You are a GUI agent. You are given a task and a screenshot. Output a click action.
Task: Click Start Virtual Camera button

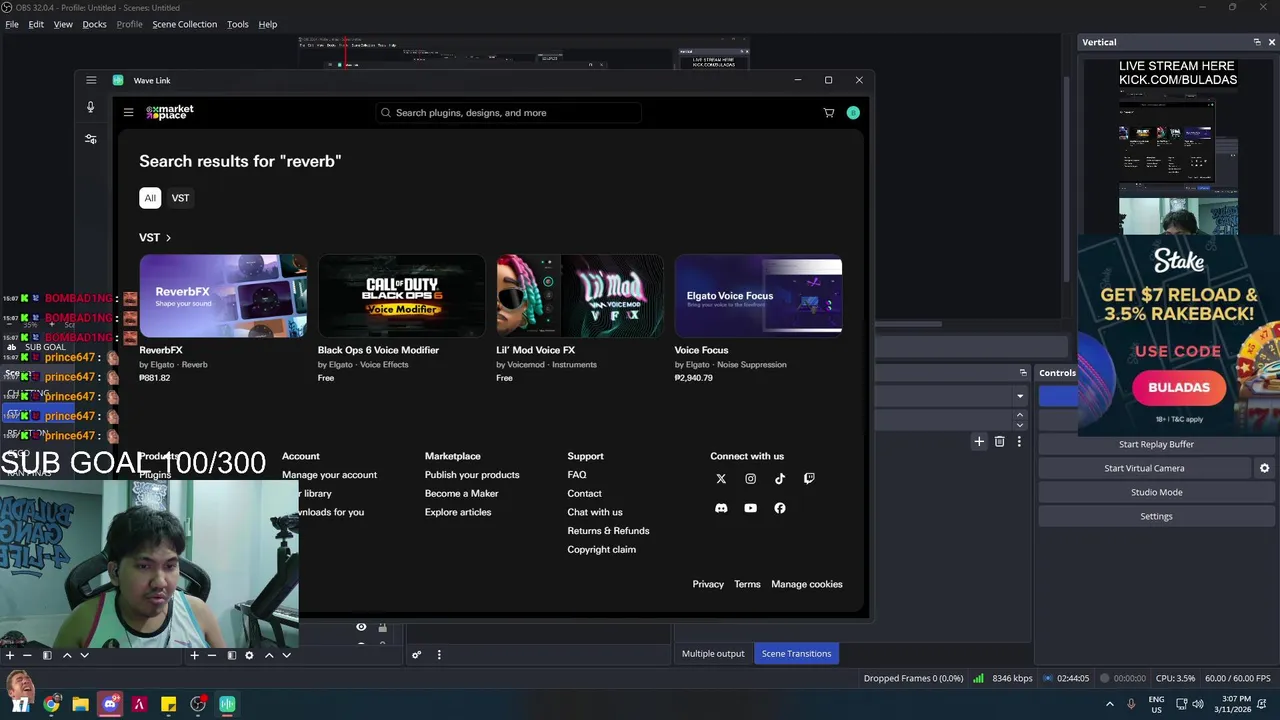(x=1144, y=468)
